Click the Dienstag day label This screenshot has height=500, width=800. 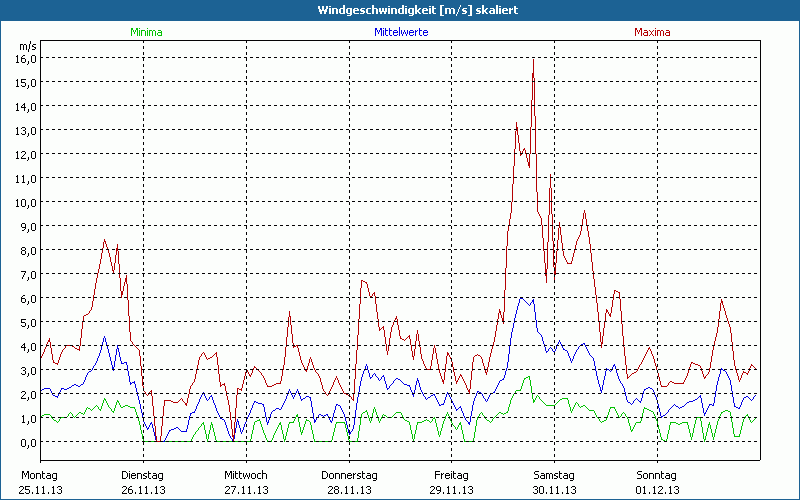(x=142, y=476)
